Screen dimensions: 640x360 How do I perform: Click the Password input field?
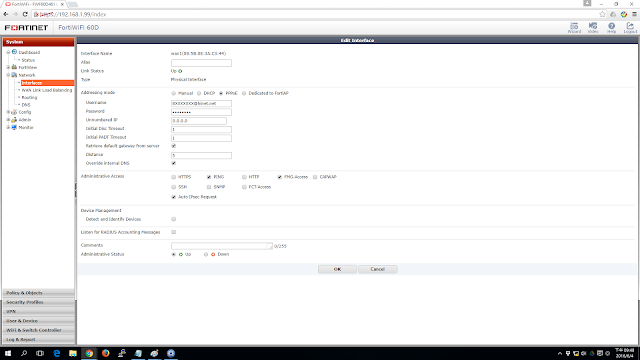pos(201,112)
